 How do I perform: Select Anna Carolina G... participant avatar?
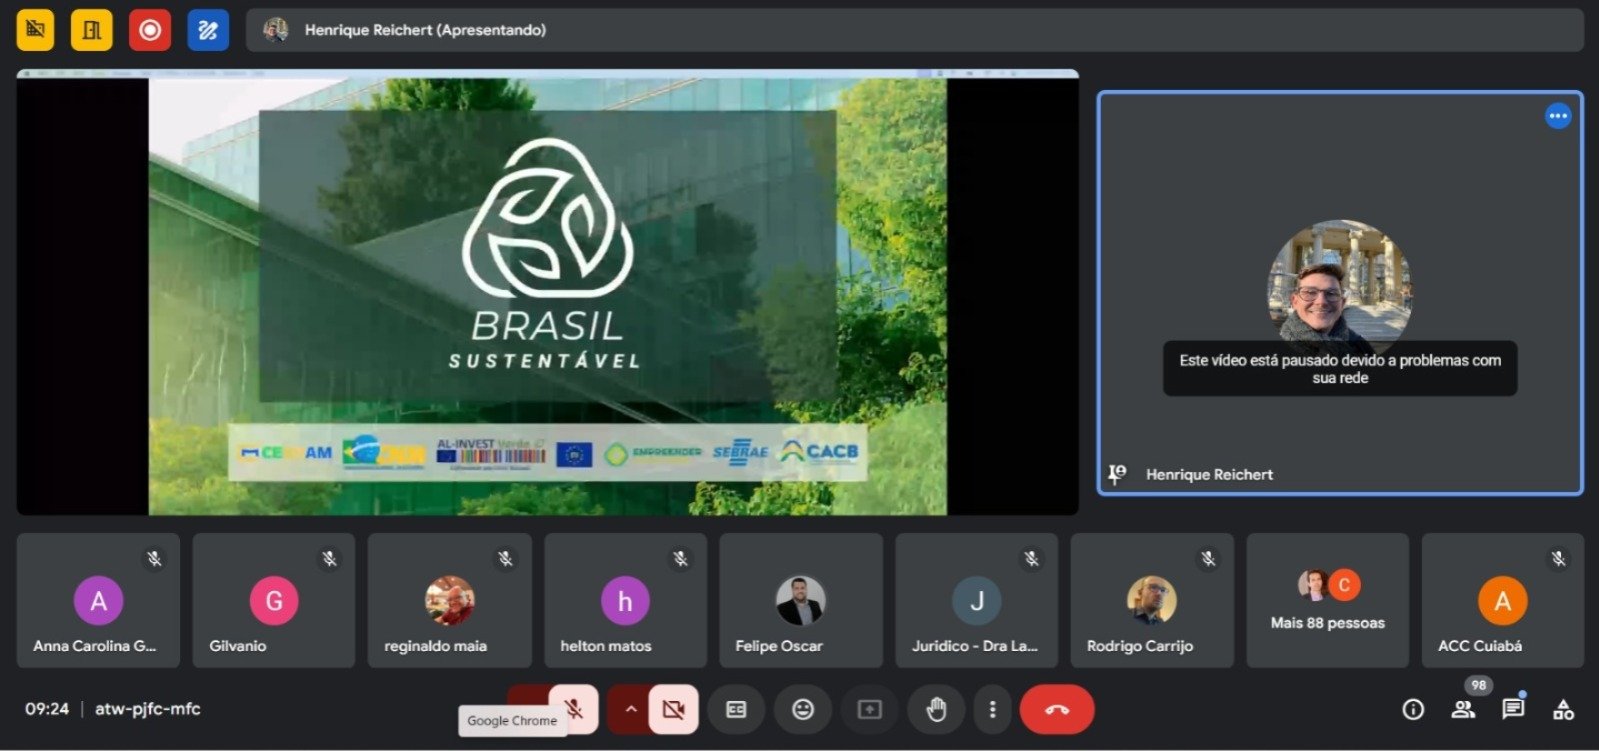point(98,601)
